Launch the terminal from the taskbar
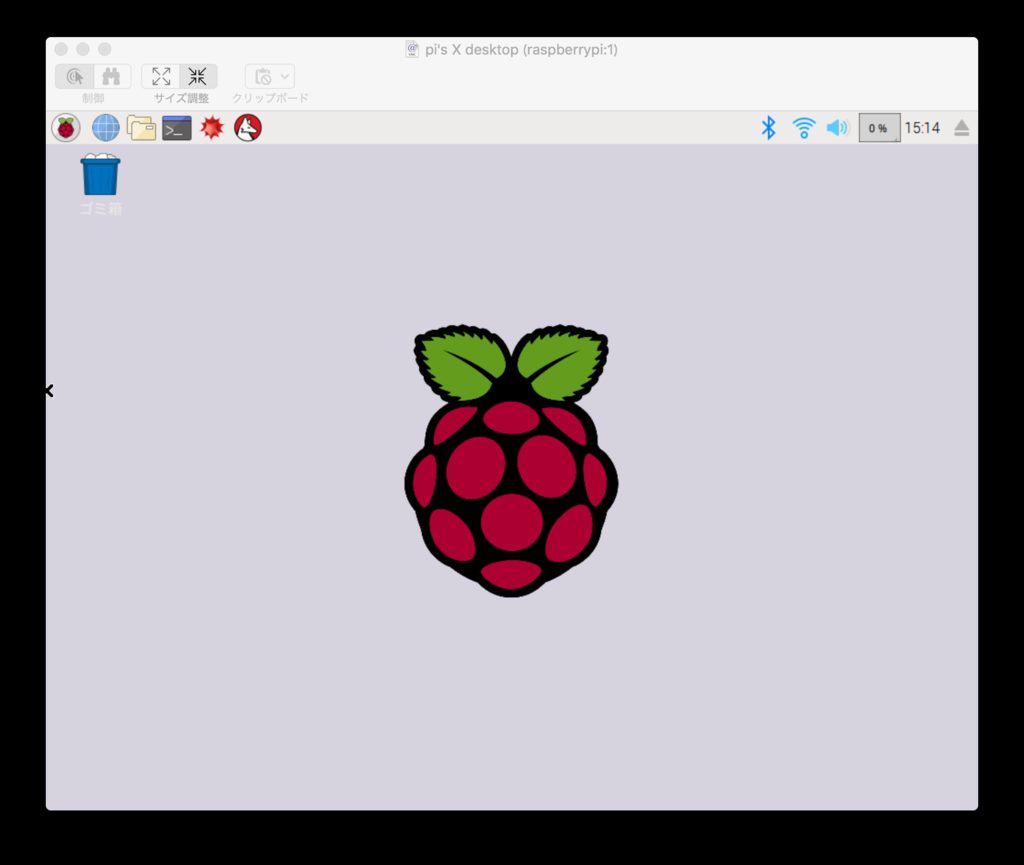This screenshot has height=865, width=1024. pos(177,129)
